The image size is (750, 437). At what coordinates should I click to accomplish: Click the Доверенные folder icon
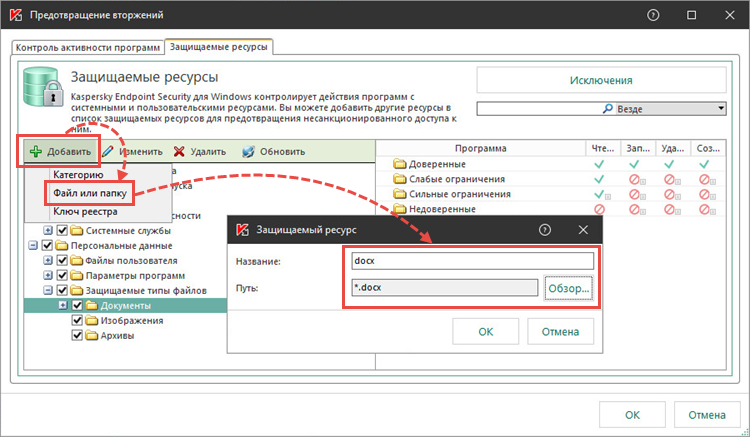click(399, 164)
